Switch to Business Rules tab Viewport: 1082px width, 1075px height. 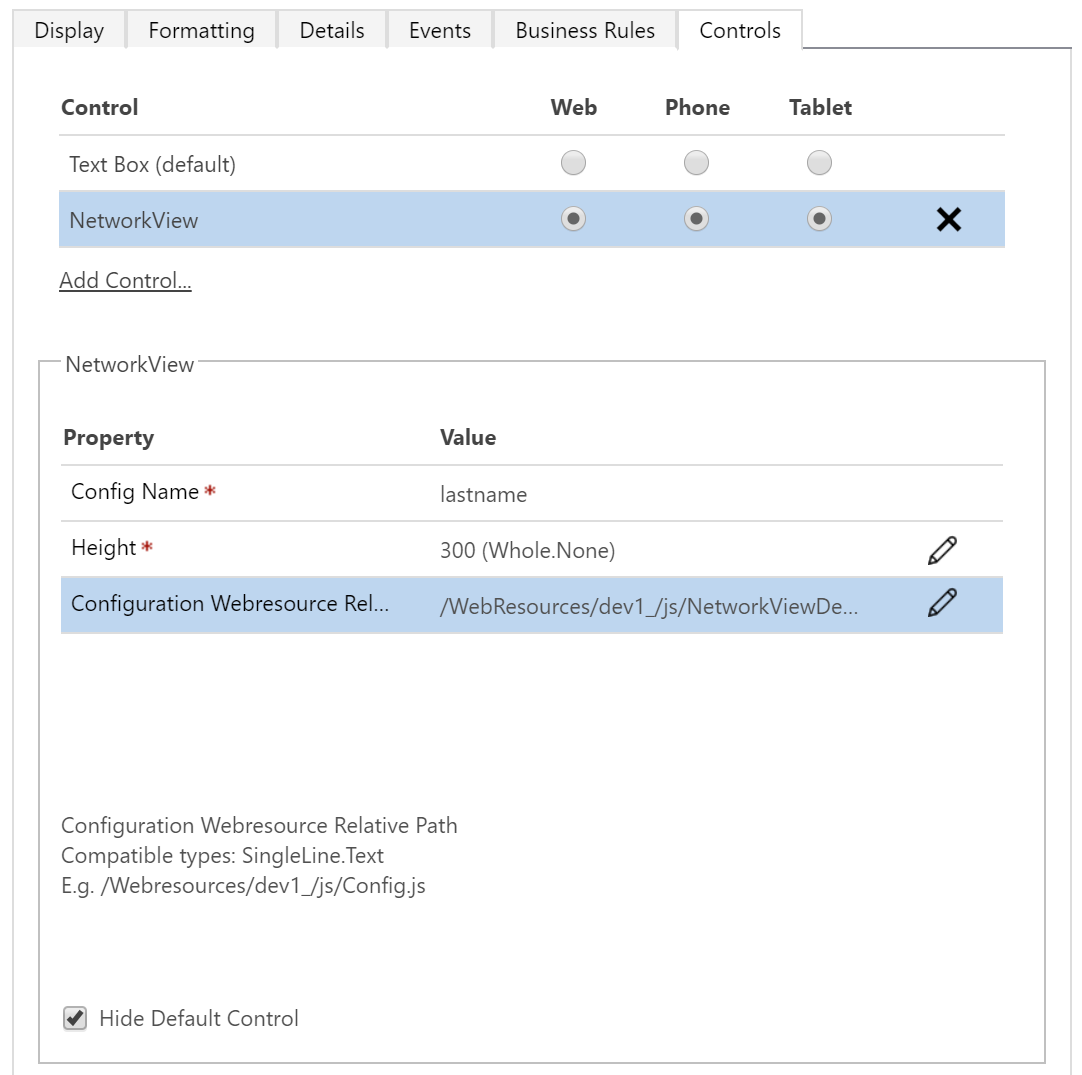coord(585,31)
